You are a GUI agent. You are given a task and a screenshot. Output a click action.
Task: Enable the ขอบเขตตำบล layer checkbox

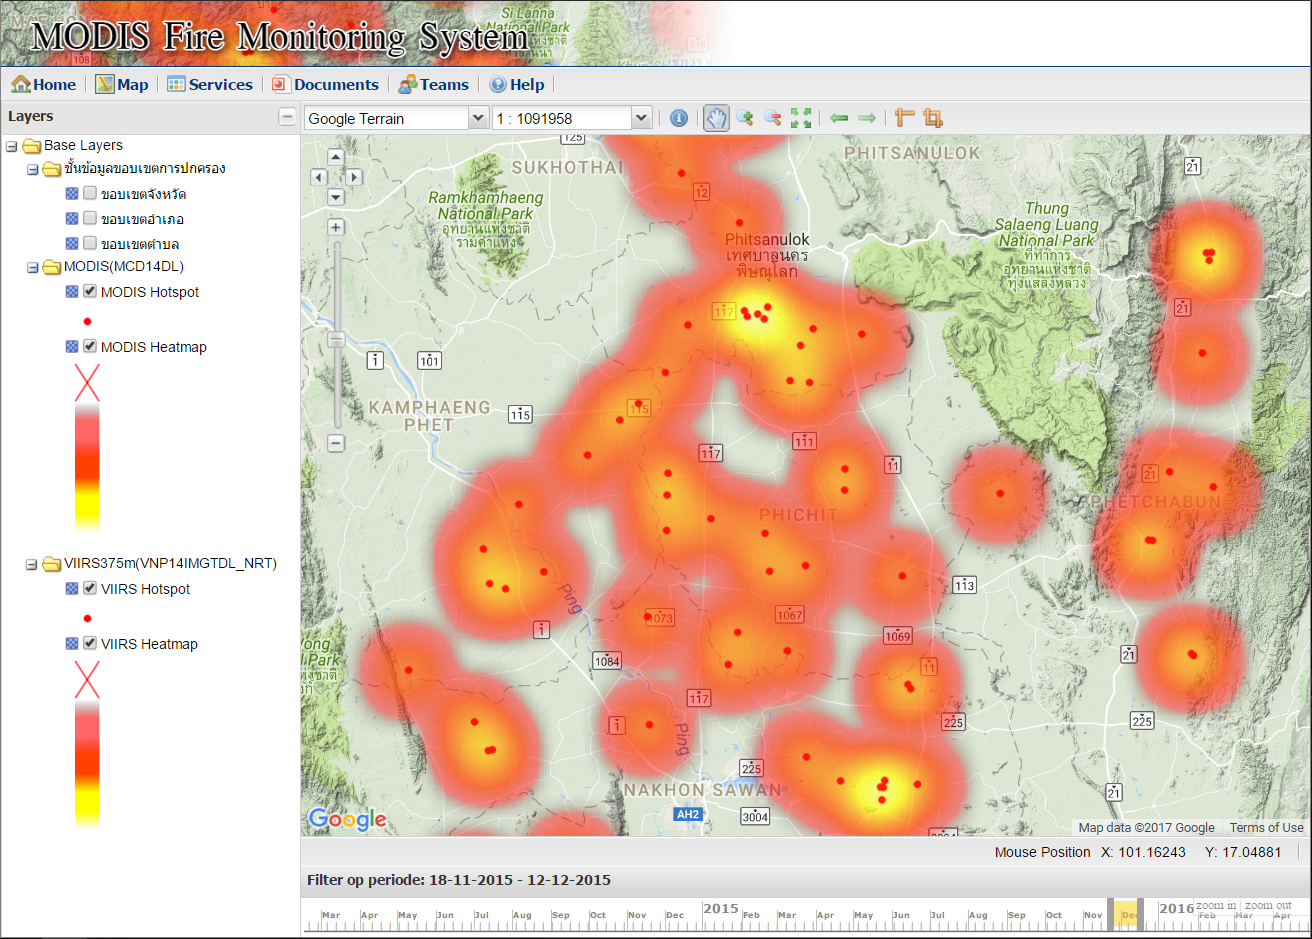coord(90,243)
